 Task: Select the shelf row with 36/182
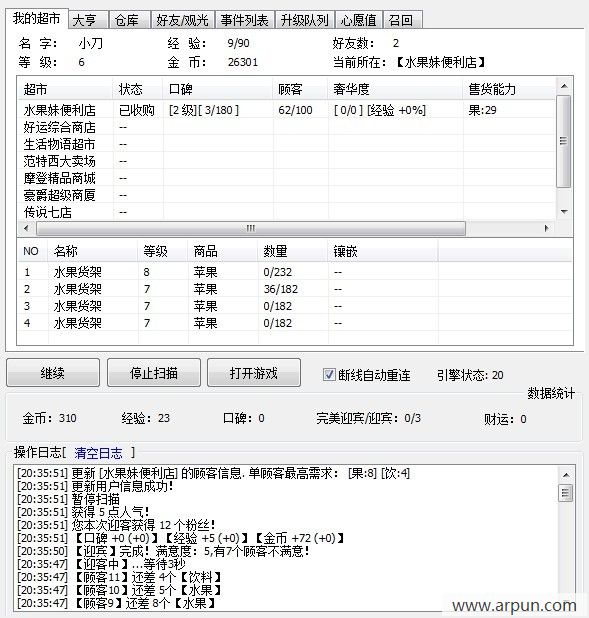(295, 289)
